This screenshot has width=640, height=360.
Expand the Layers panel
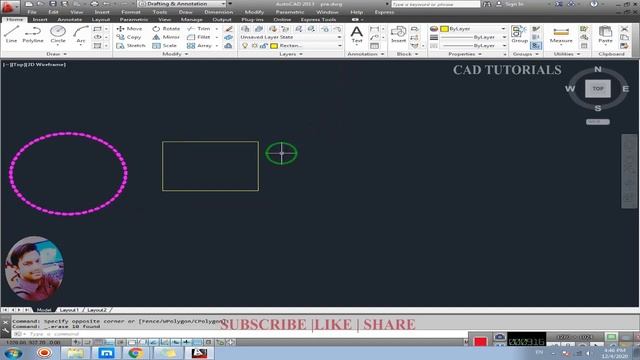[x=291, y=54]
